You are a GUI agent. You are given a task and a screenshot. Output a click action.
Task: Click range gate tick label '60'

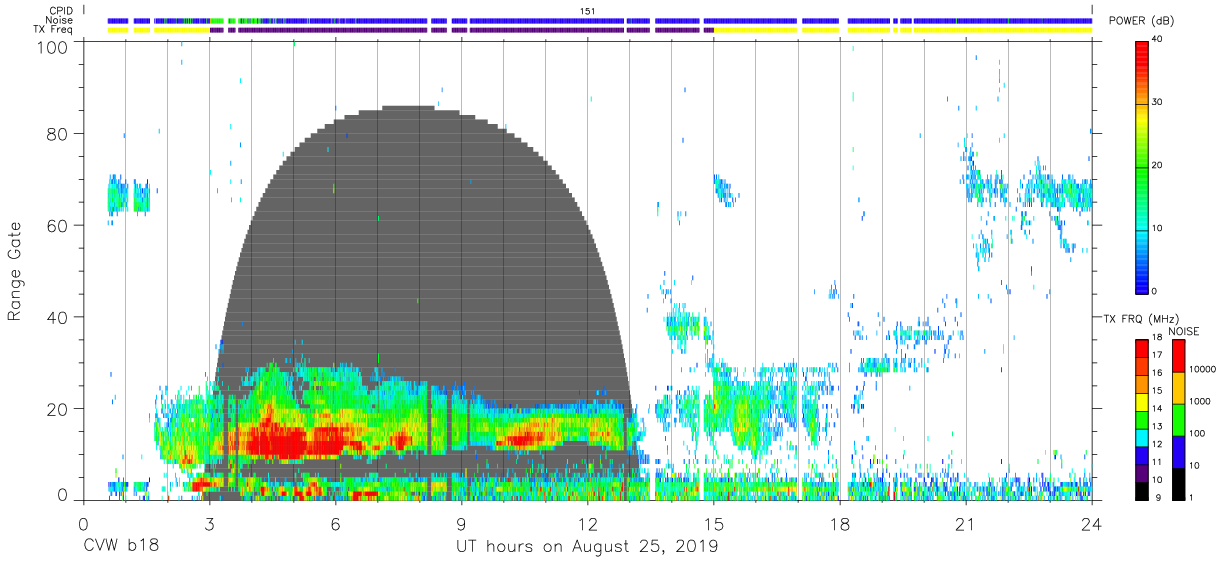pos(59,226)
